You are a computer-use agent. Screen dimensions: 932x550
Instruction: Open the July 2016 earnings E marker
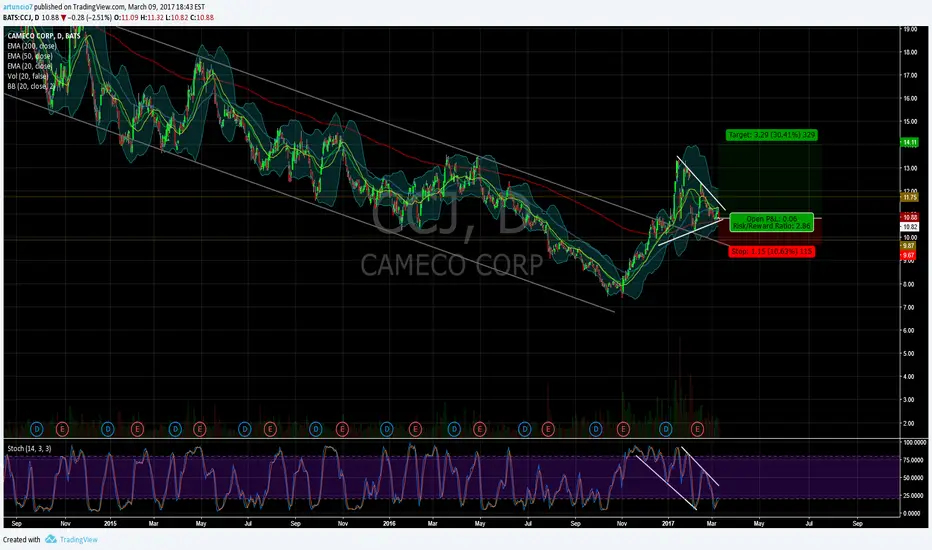pyautogui.click(x=547, y=429)
